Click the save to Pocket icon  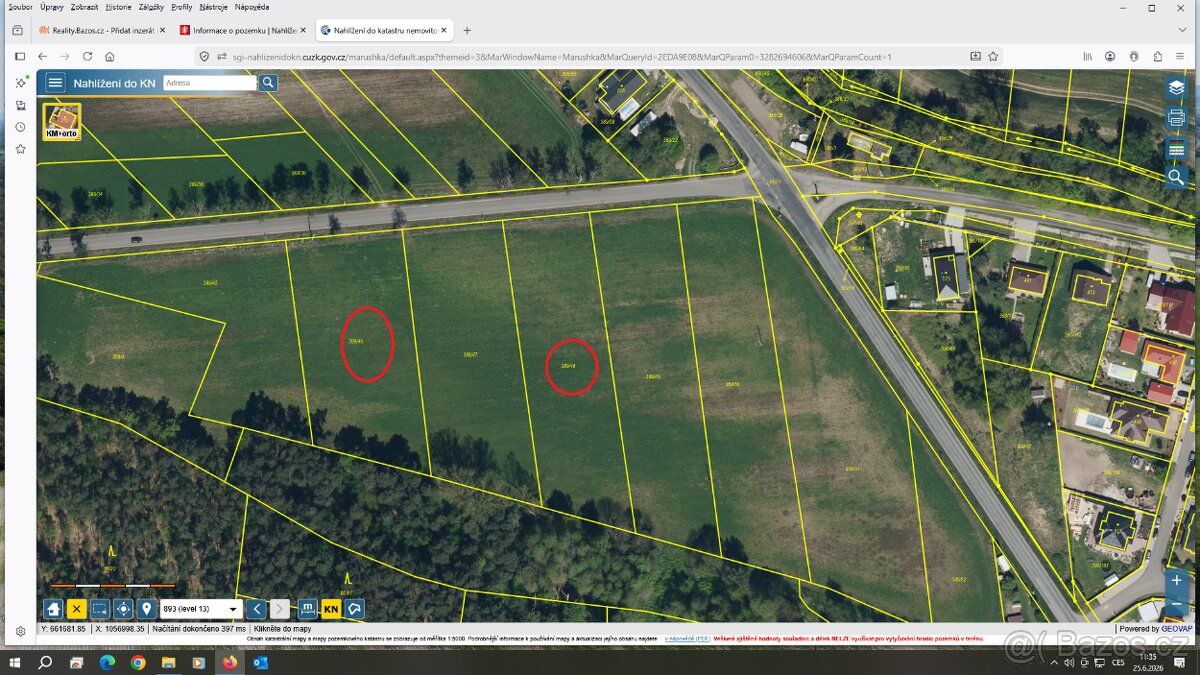(975, 57)
